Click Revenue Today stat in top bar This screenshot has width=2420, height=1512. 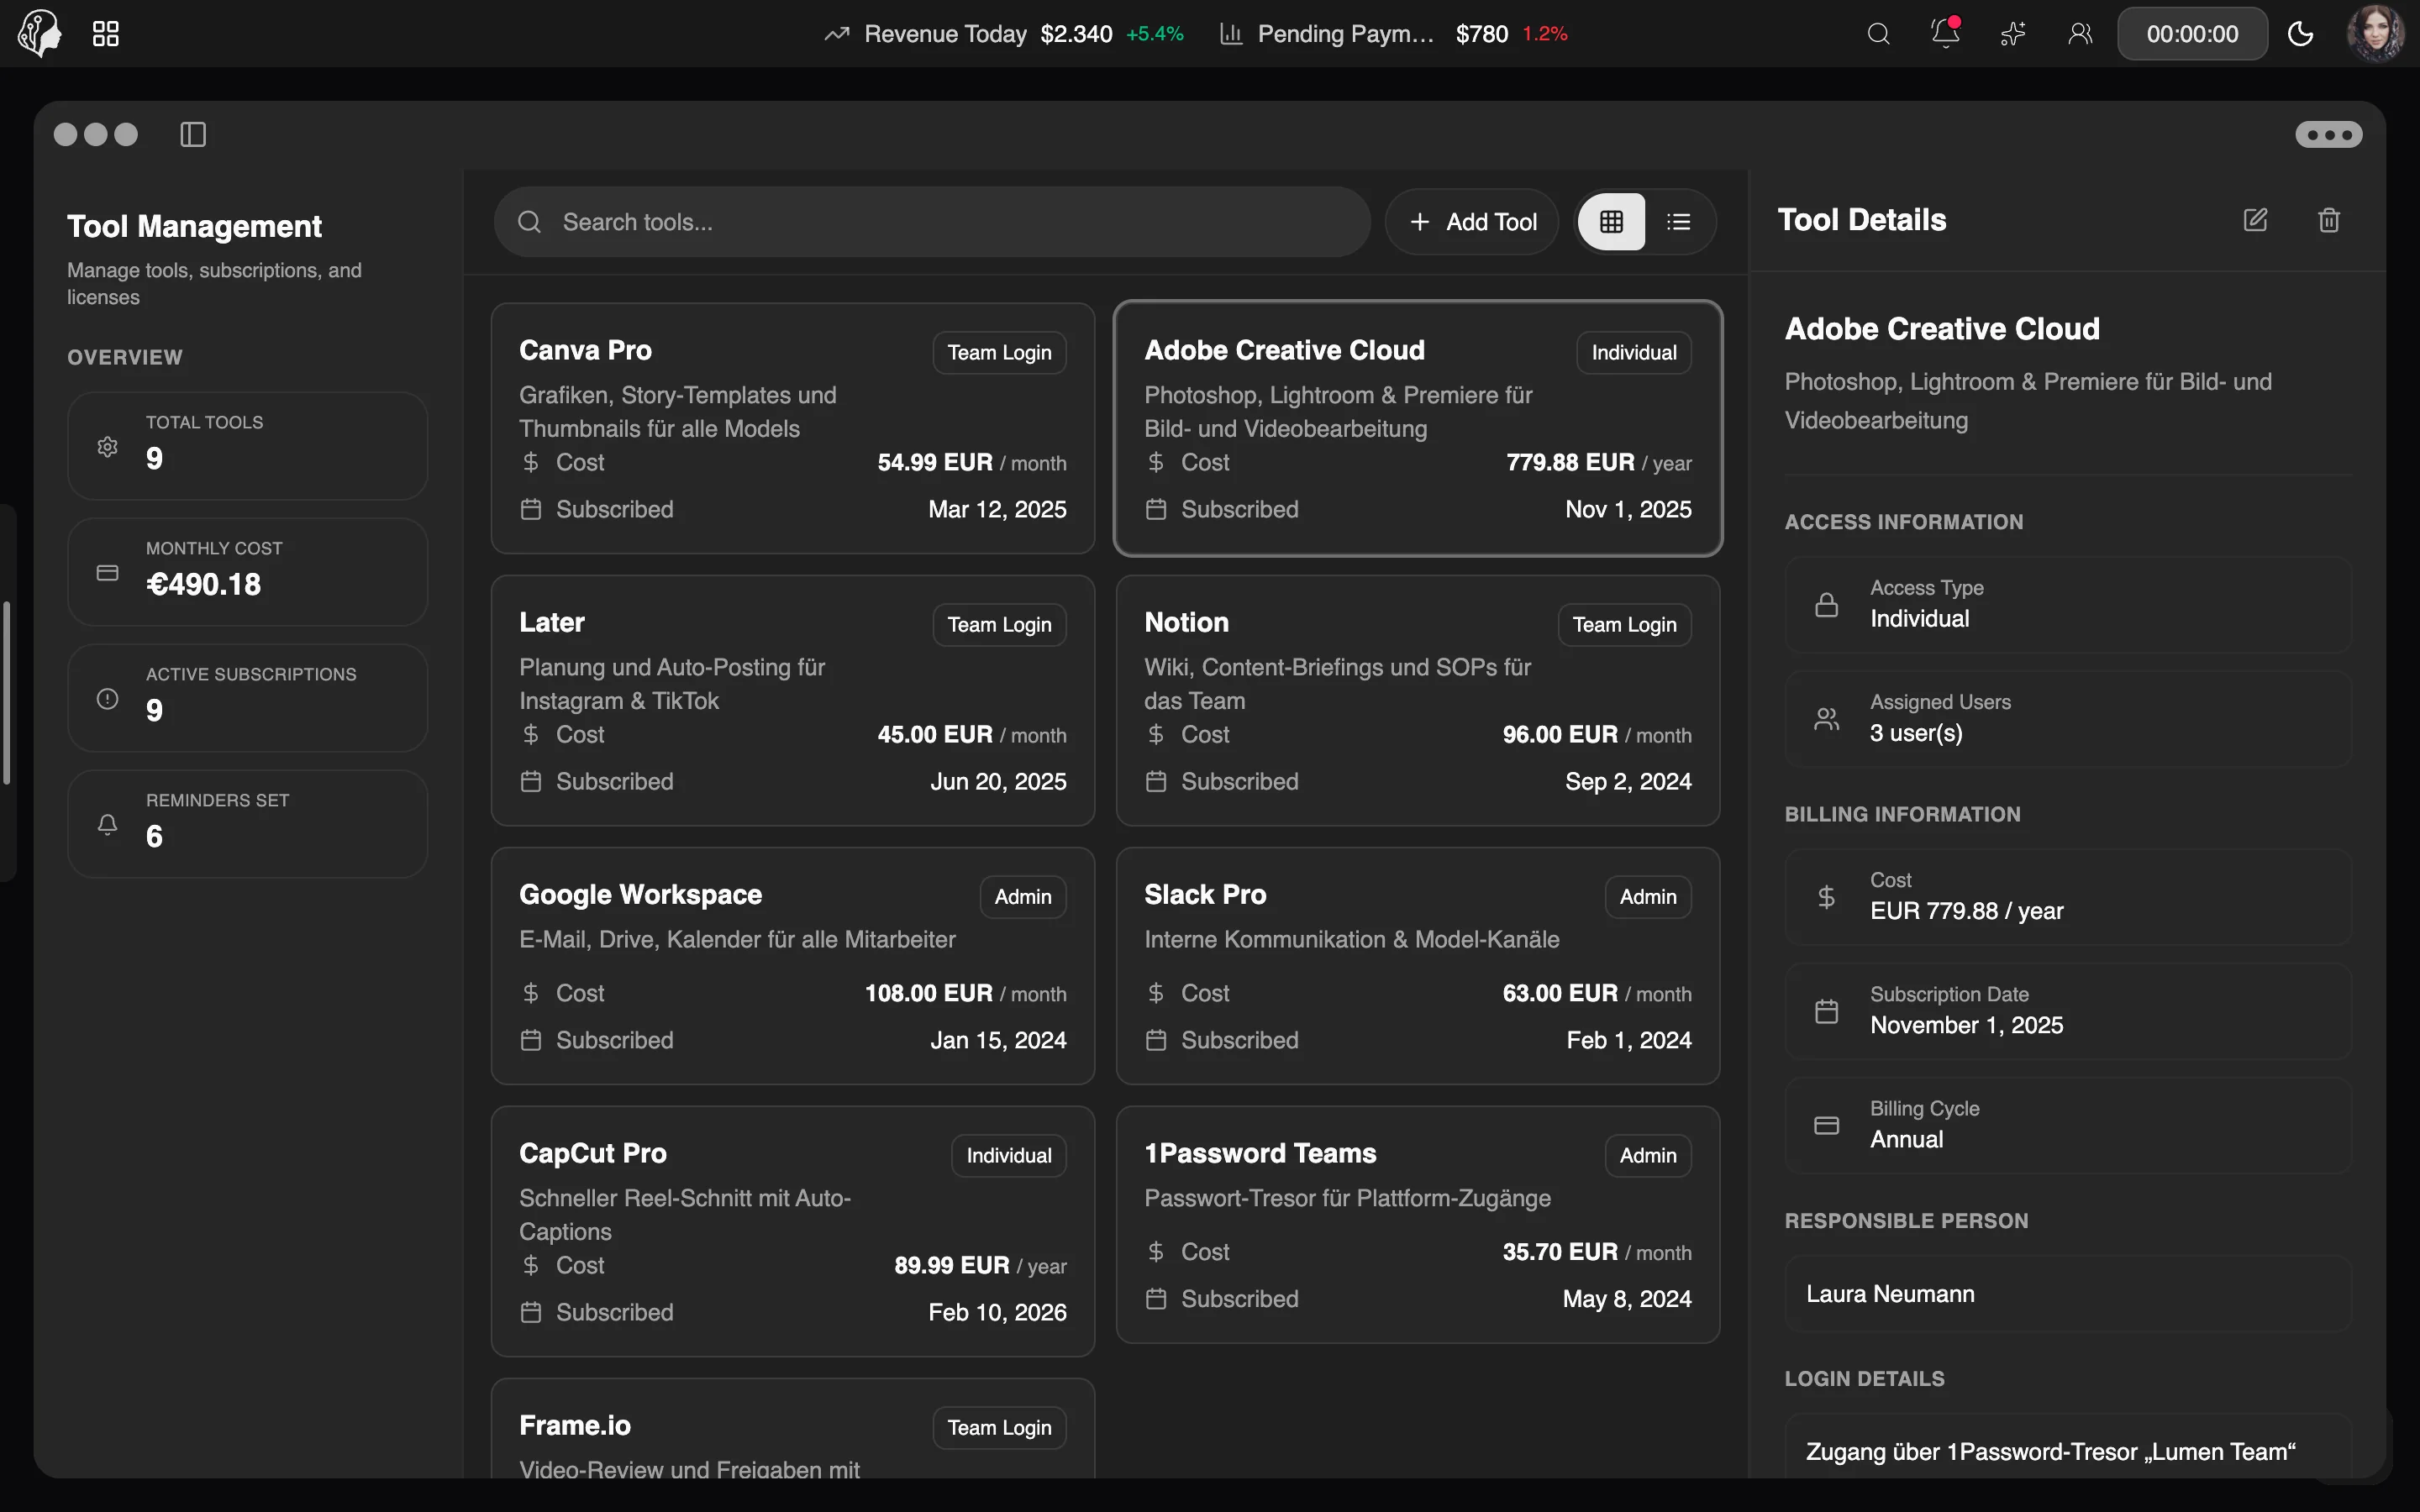pyautogui.click(x=1003, y=34)
